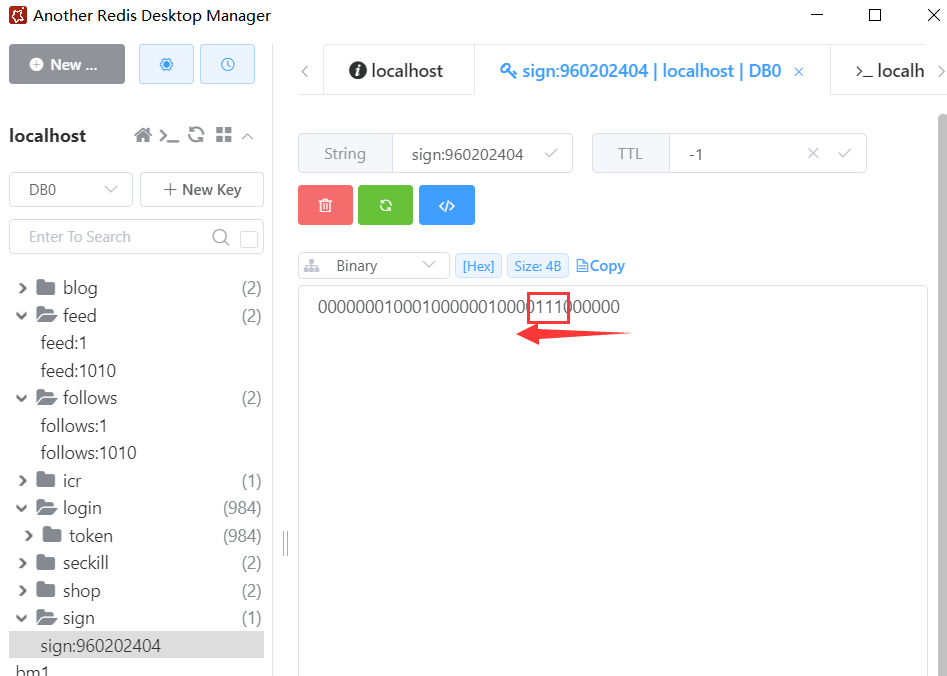
Task: Toggle the [Hex] view tag
Action: [x=478, y=266]
